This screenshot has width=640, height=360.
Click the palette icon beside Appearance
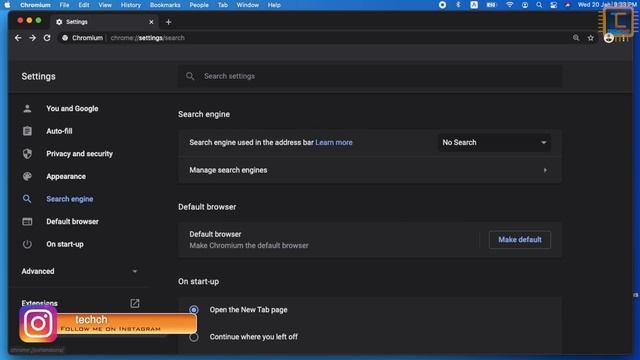27,176
